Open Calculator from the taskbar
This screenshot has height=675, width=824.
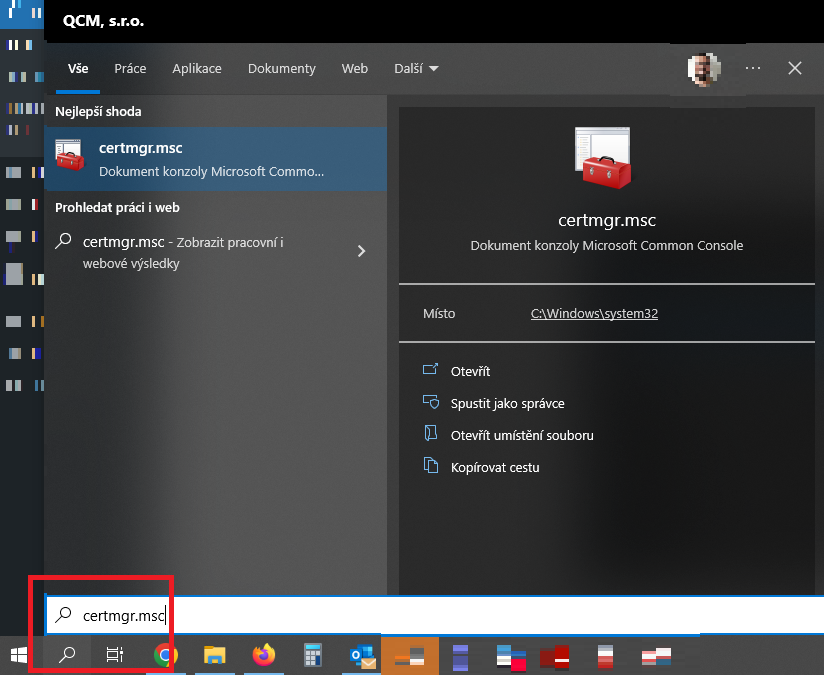[x=312, y=655]
